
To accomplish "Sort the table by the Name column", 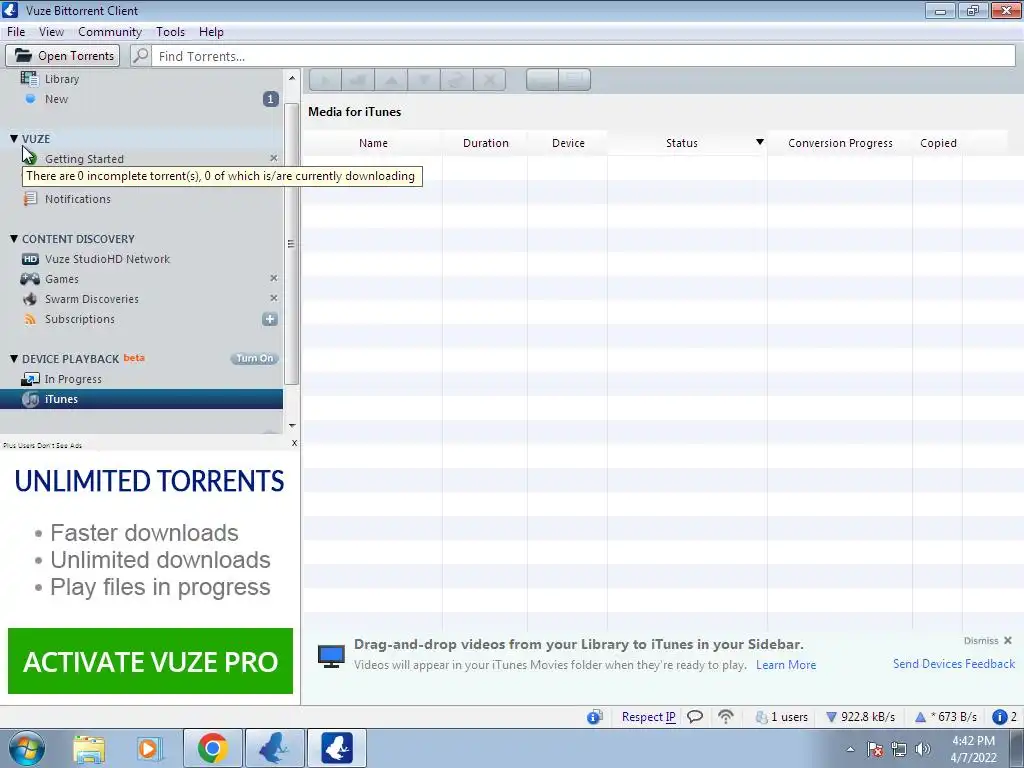I will point(373,143).
